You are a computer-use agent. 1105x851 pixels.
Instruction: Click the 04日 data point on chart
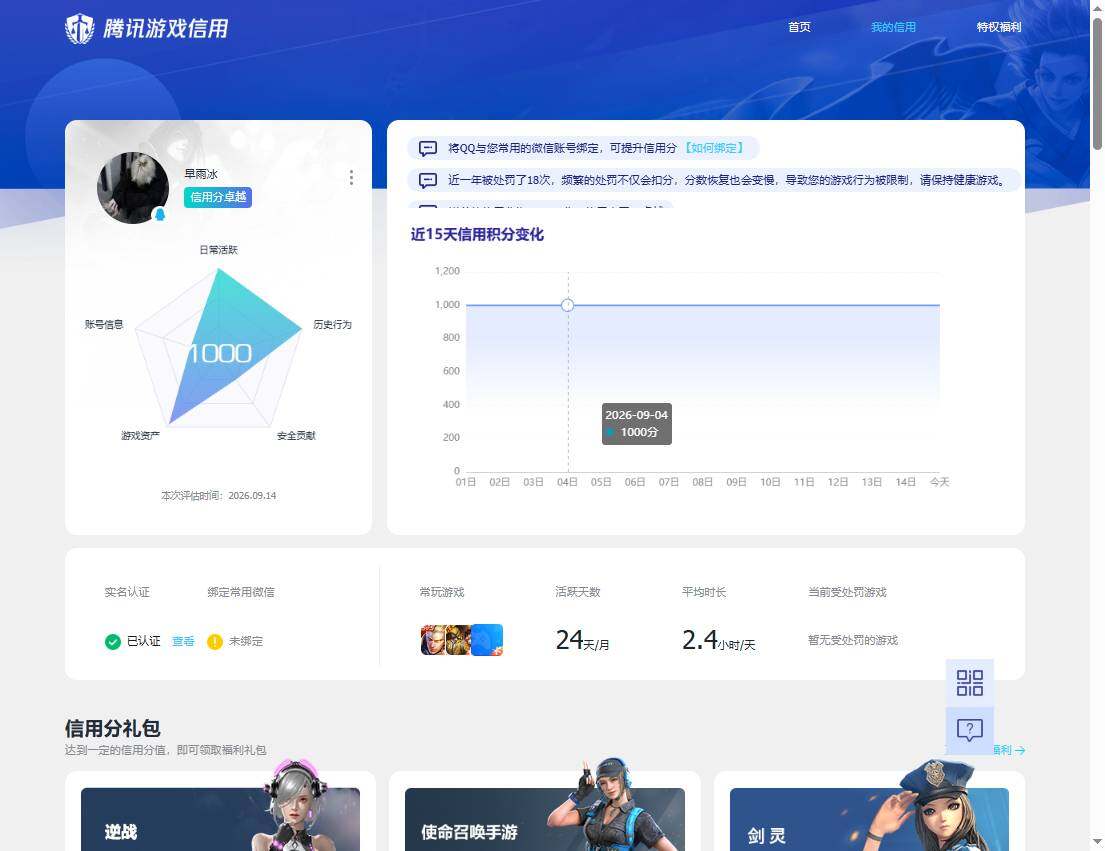pyautogui.click(x=567, y=305)
